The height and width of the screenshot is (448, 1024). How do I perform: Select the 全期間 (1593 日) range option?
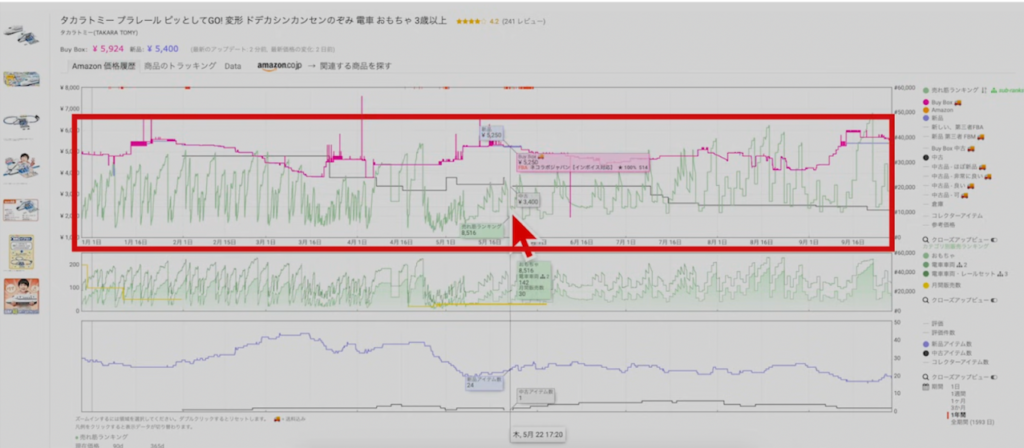pyautogui.click(x=966, y=421)
